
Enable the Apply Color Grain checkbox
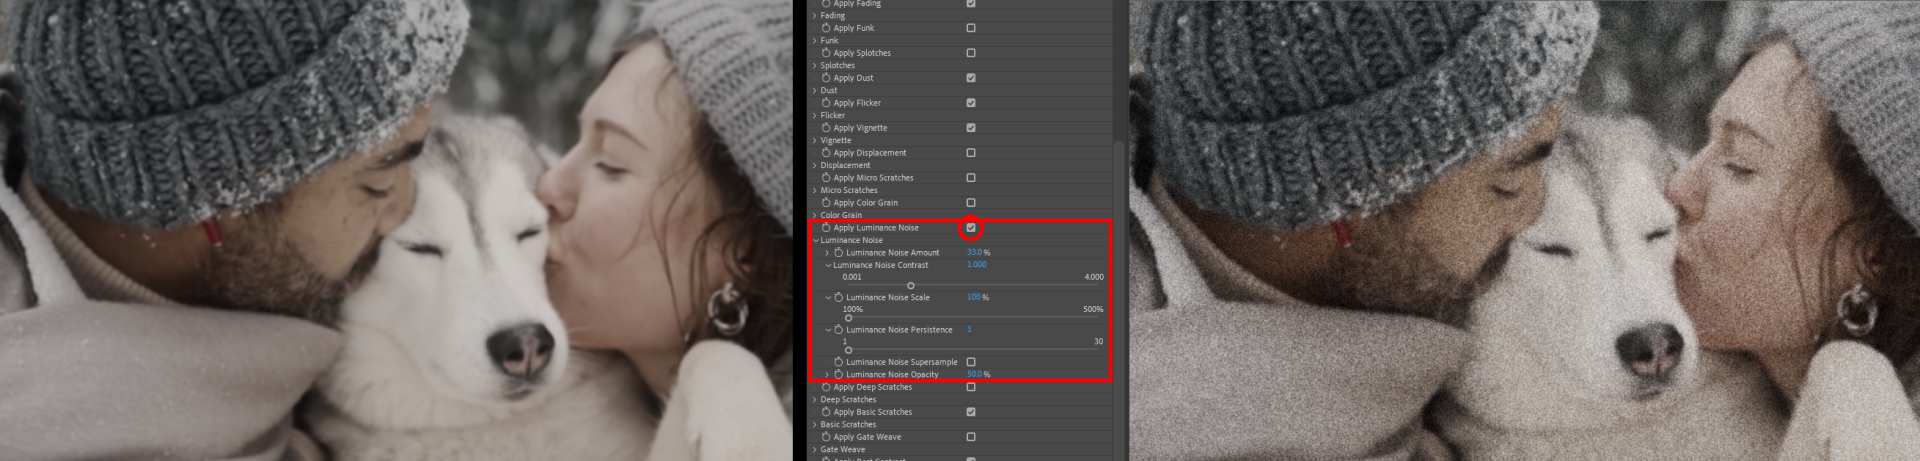tap(971, 203)
